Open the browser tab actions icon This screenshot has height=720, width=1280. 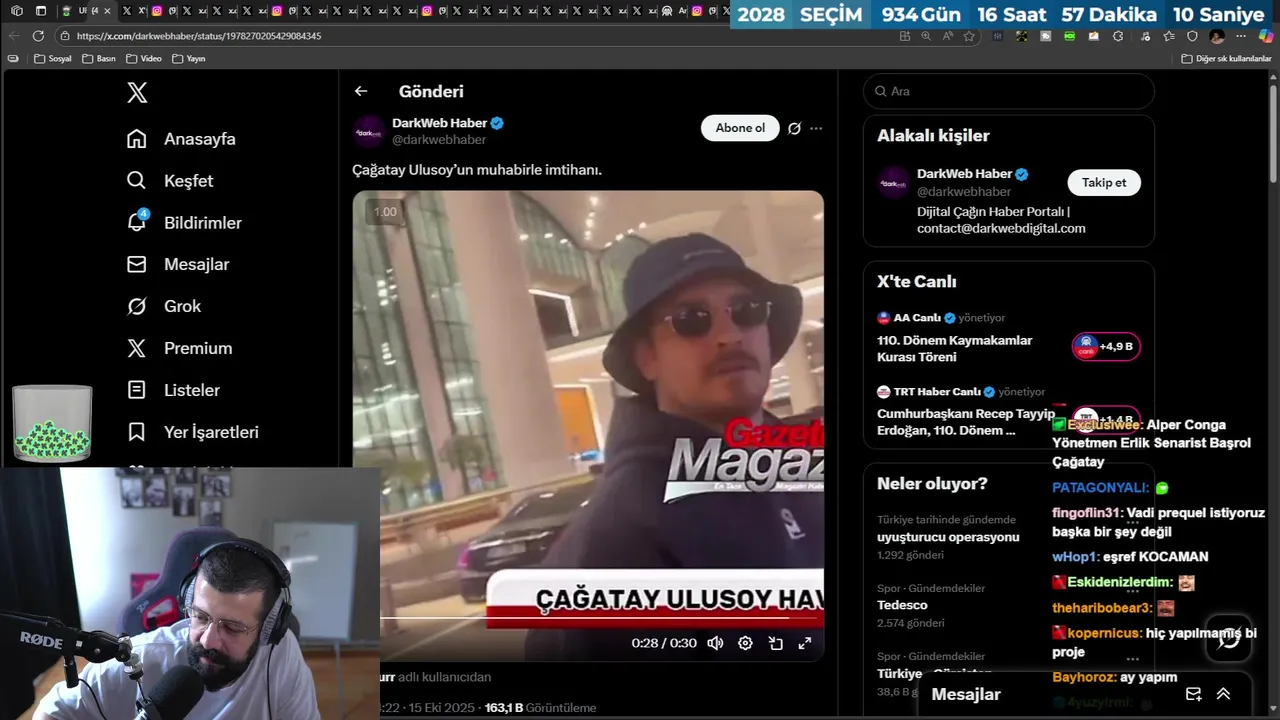(41, 11)
